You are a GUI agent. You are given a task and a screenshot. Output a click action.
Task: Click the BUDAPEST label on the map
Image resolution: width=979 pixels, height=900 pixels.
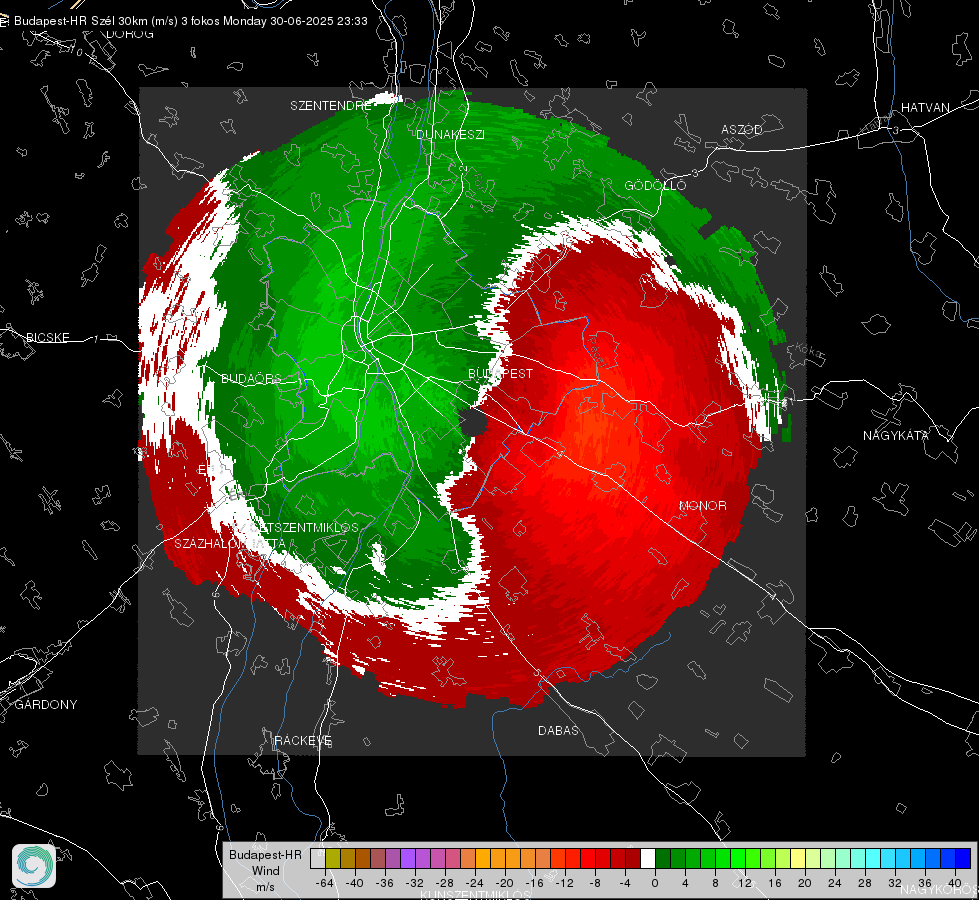tap(501, 373)
